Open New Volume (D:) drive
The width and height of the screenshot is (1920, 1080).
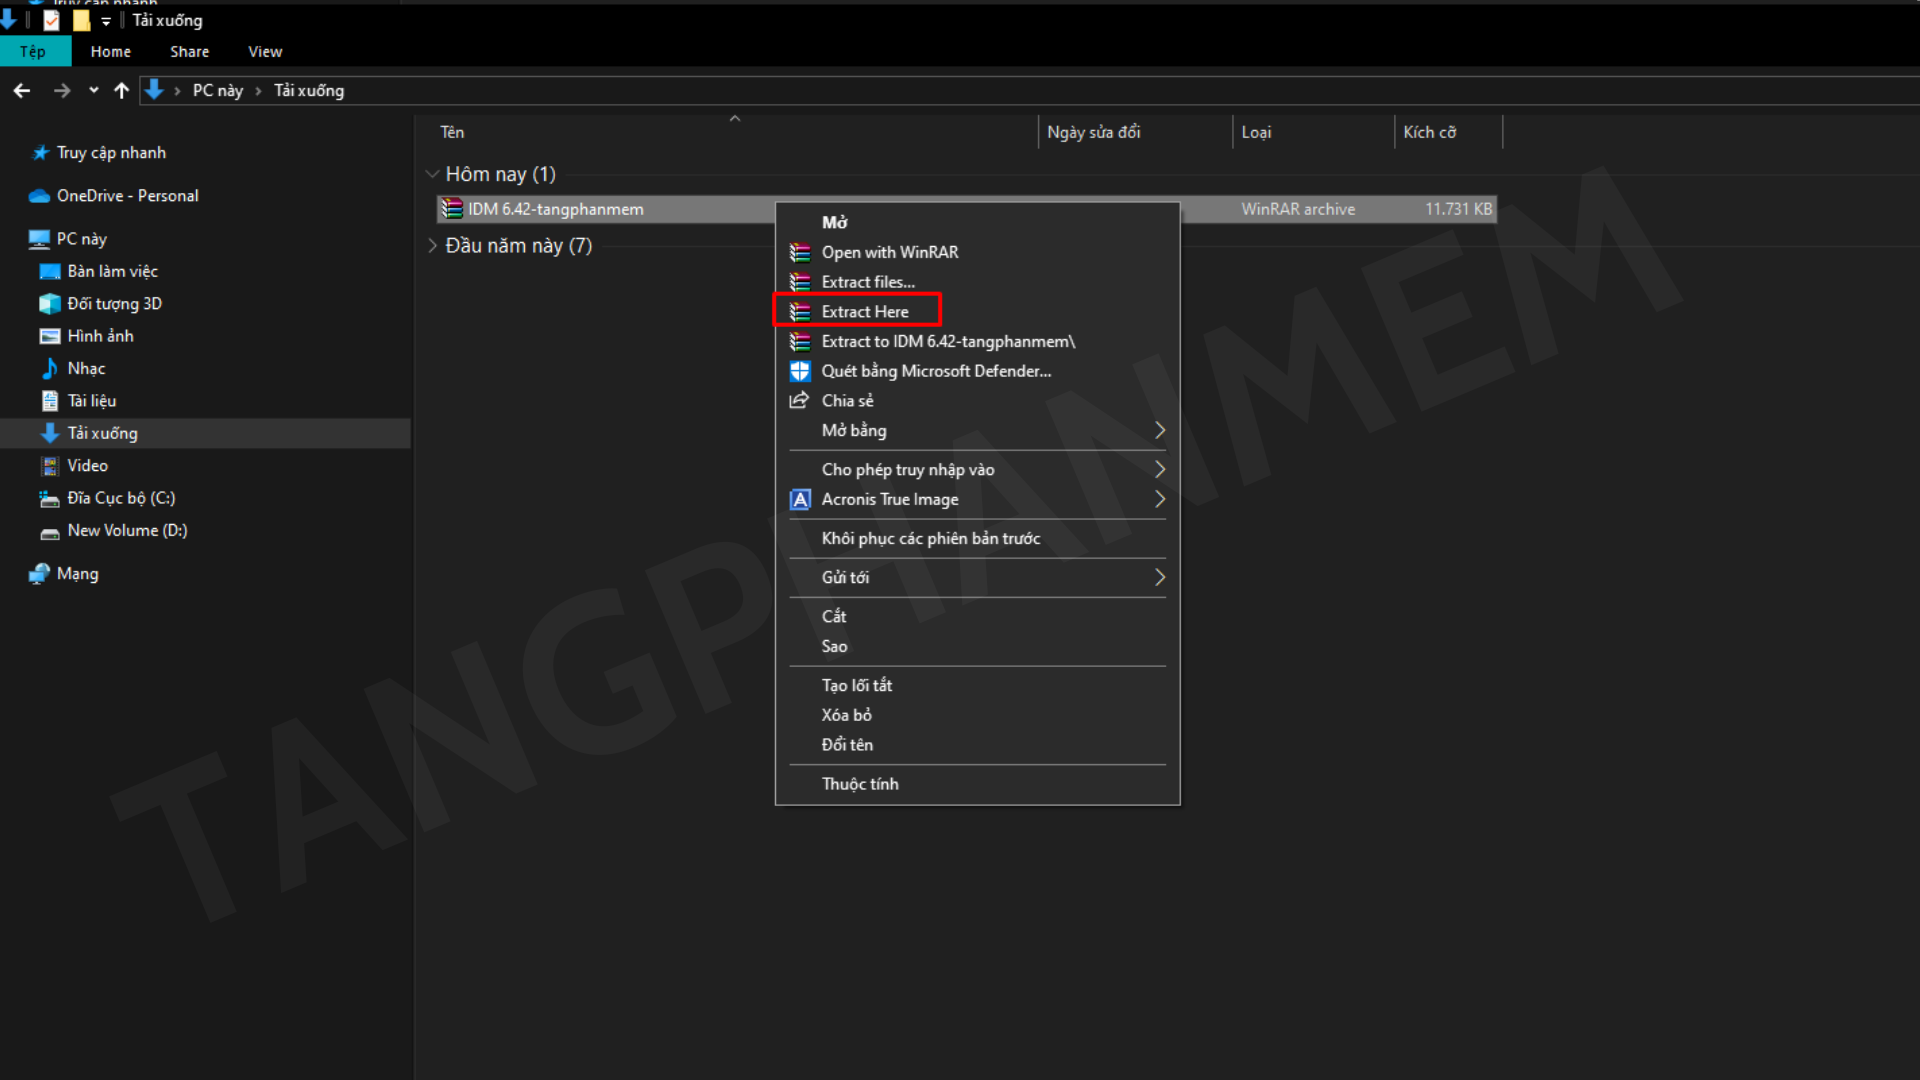(127, 530)
